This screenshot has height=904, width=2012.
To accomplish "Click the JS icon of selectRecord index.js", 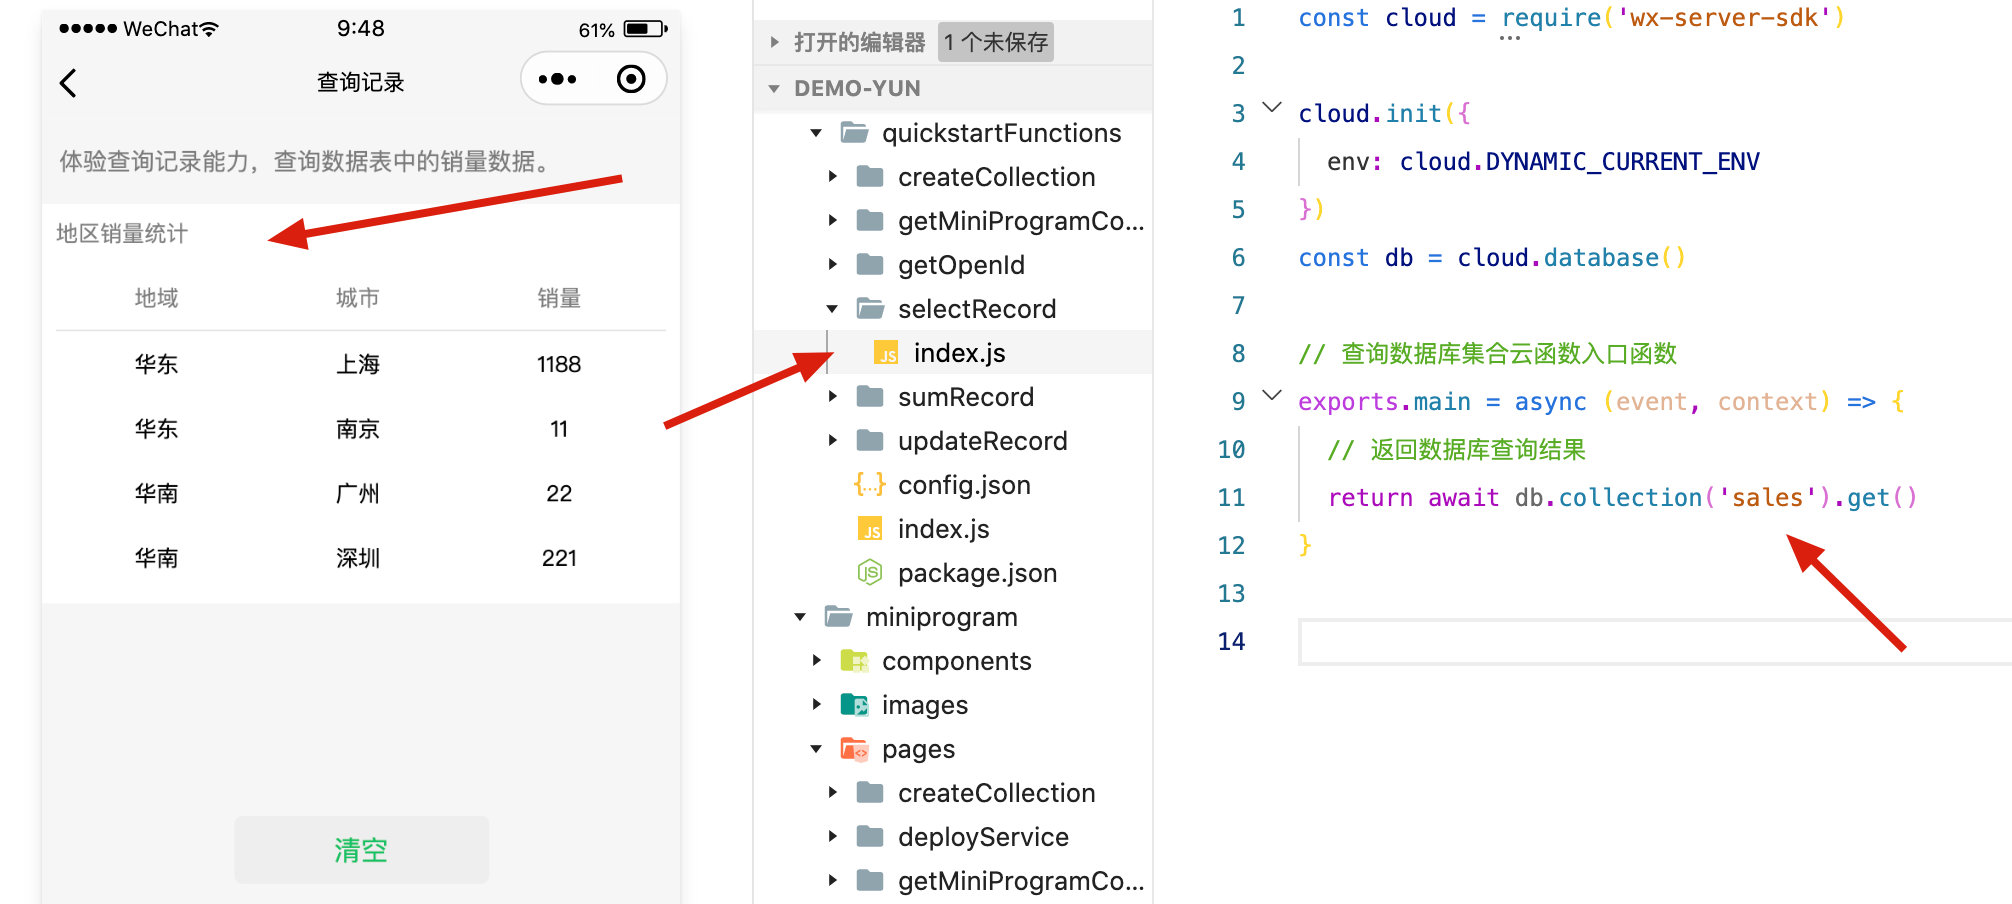I will coord(886,353).
